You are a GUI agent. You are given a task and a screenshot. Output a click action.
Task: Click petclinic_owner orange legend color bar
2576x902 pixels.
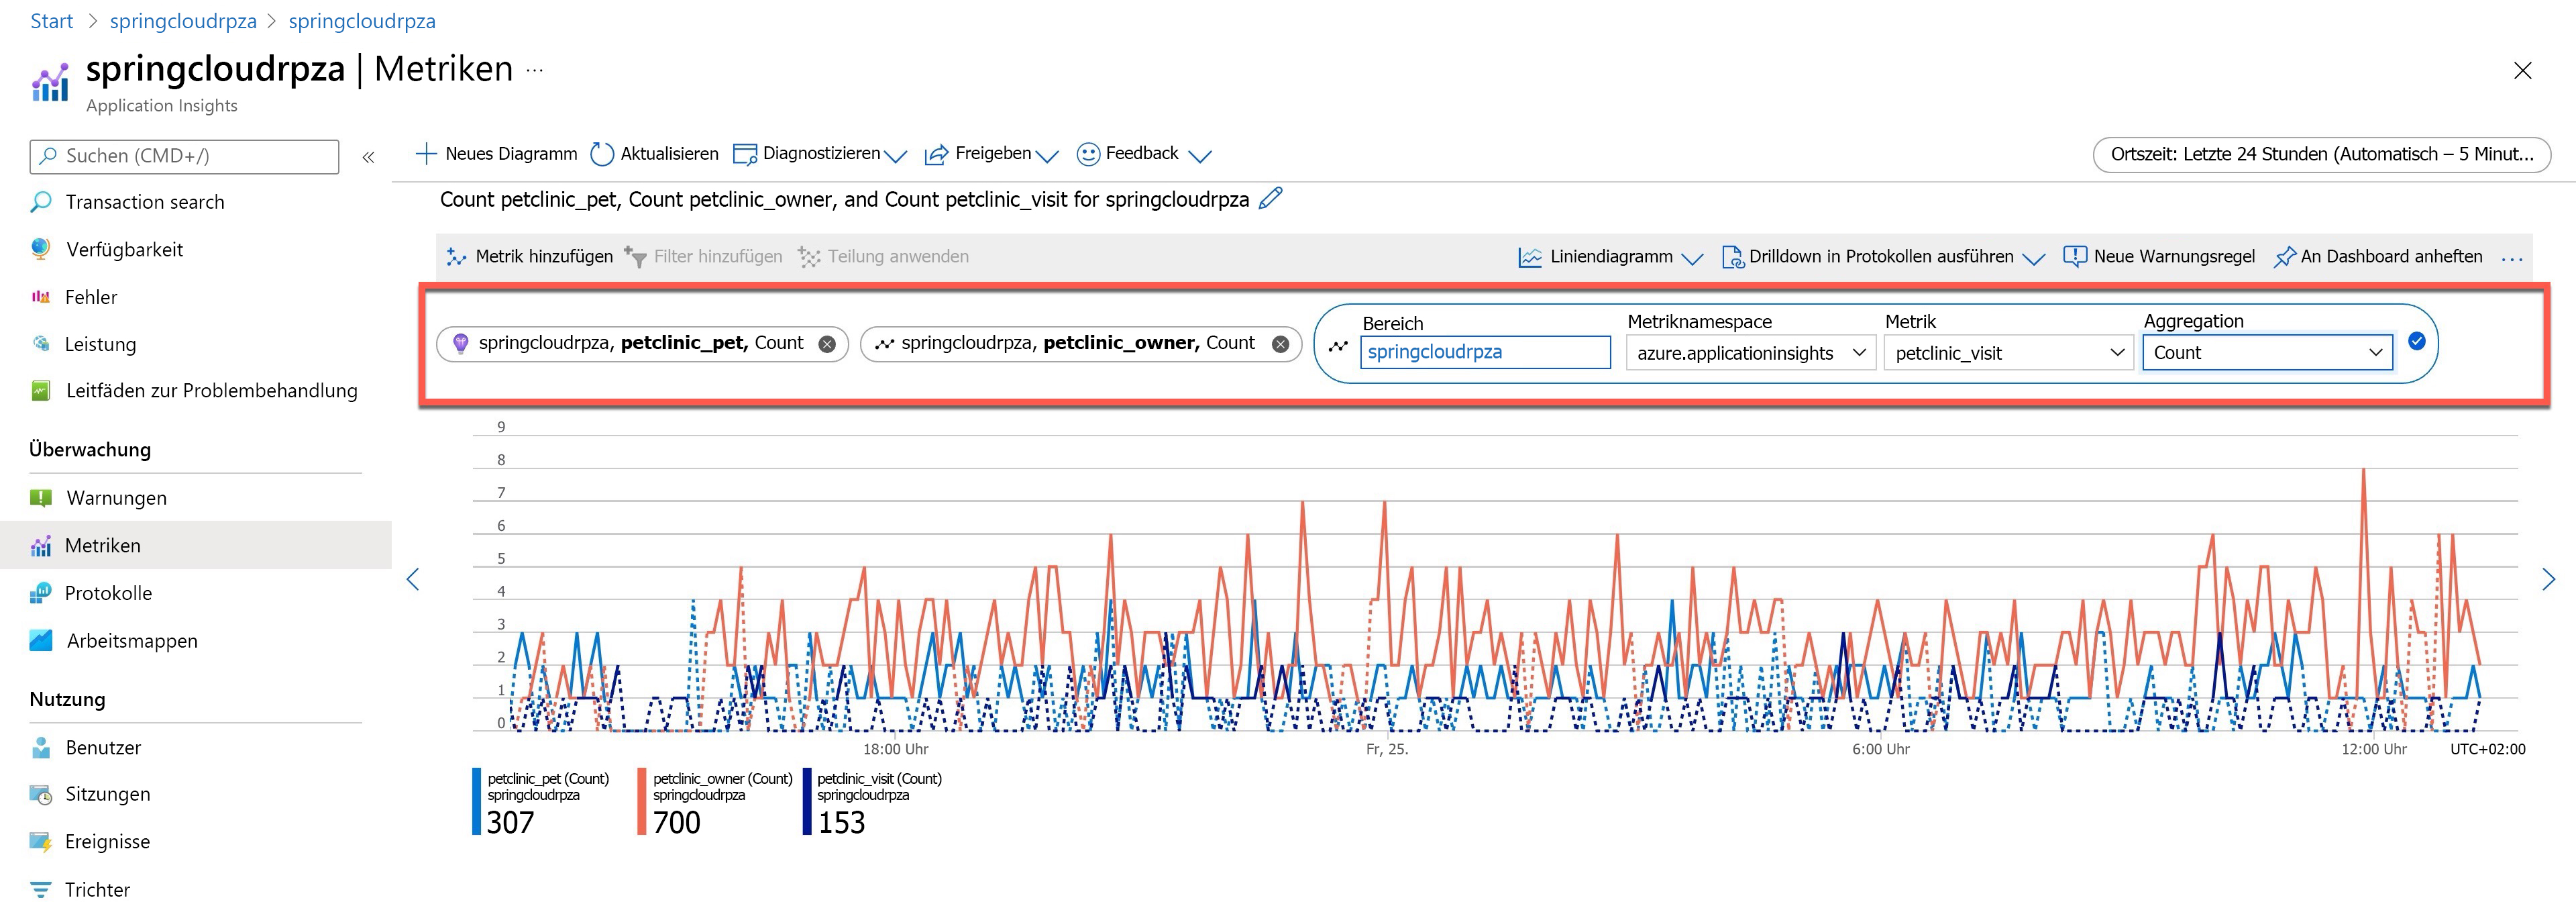642,801
